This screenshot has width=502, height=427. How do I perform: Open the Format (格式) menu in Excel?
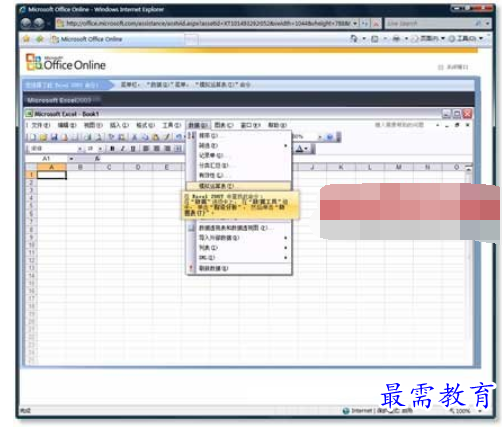point(145,125)
